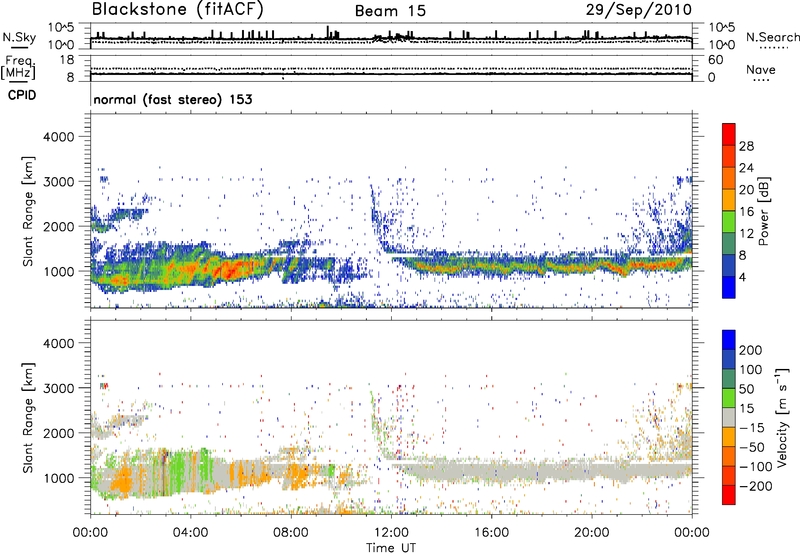The width and height of the screenshot is (800, 554).
Task: Click the left '10^5' noise axis value
Action: tap(61, 27)
